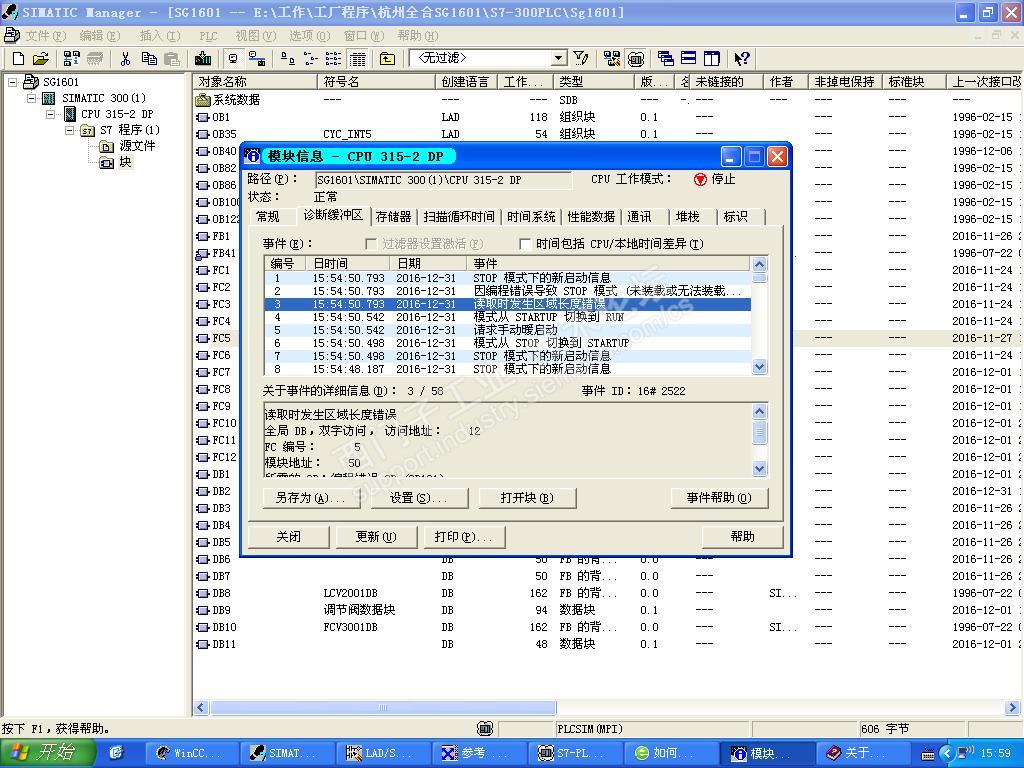The image size is (1024, 768).
Task: Open the <无过滤> filter dropdown
Action: tap(559, 59)
